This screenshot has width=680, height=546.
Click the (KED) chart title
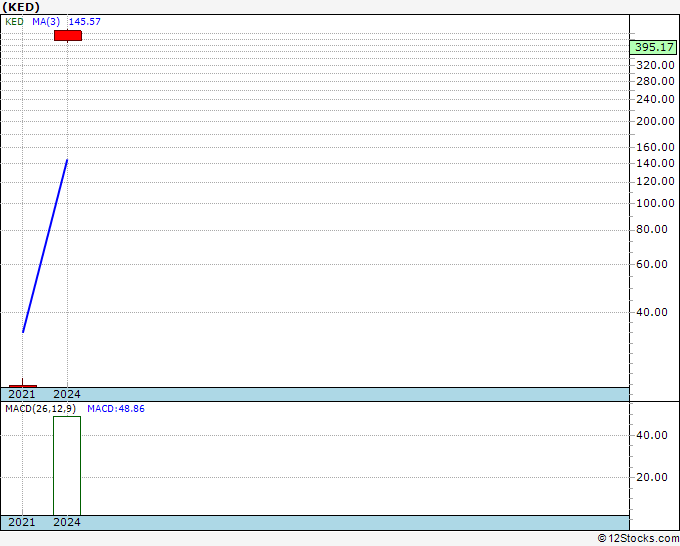click(21, 7)
